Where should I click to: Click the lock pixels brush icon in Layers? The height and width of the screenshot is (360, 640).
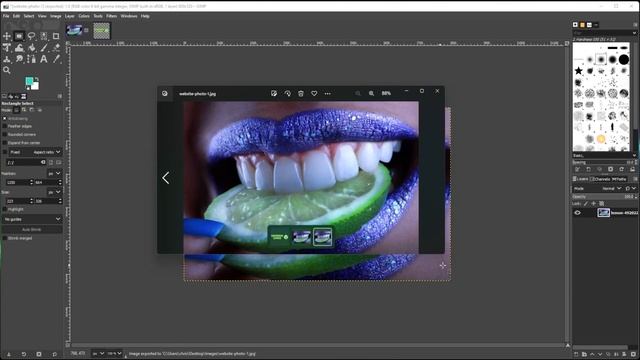point(586,203)
